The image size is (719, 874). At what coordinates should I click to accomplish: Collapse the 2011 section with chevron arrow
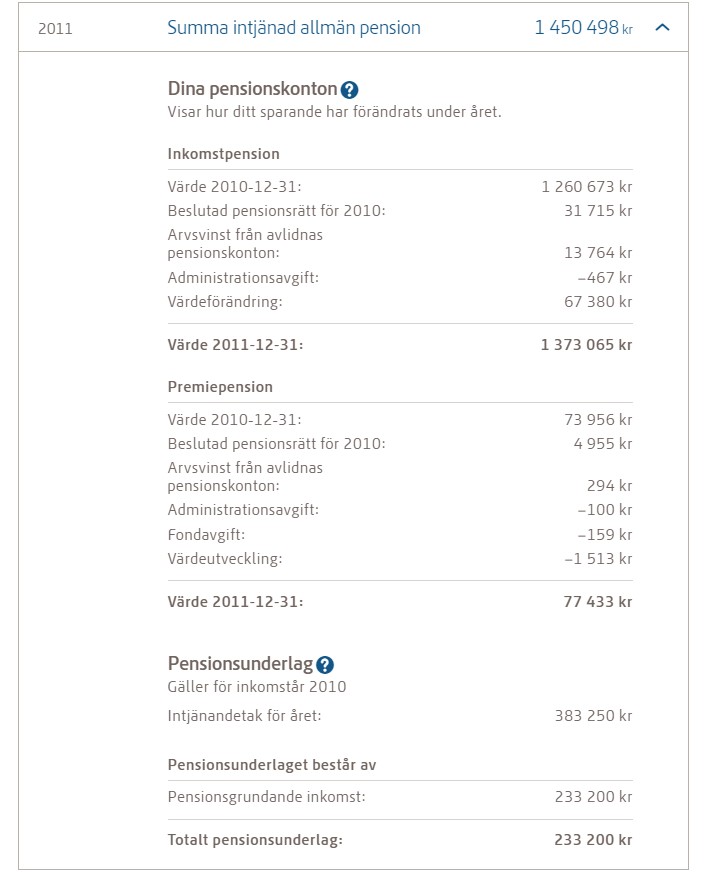pos(662,27)
